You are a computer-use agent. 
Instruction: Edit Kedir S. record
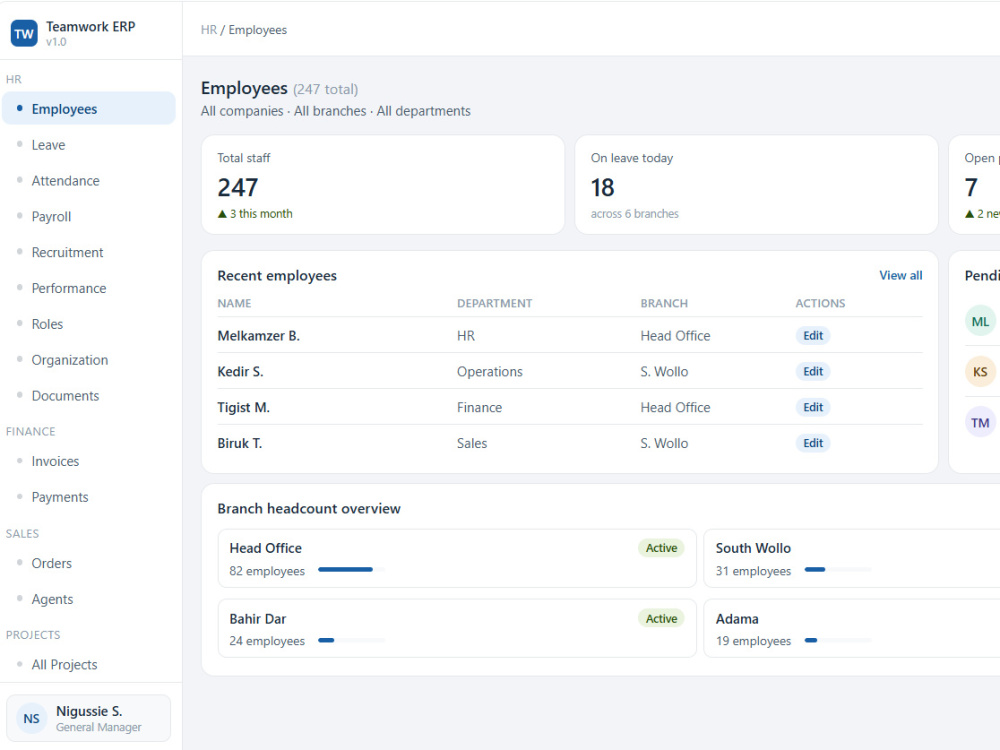[x=812, y=371]
